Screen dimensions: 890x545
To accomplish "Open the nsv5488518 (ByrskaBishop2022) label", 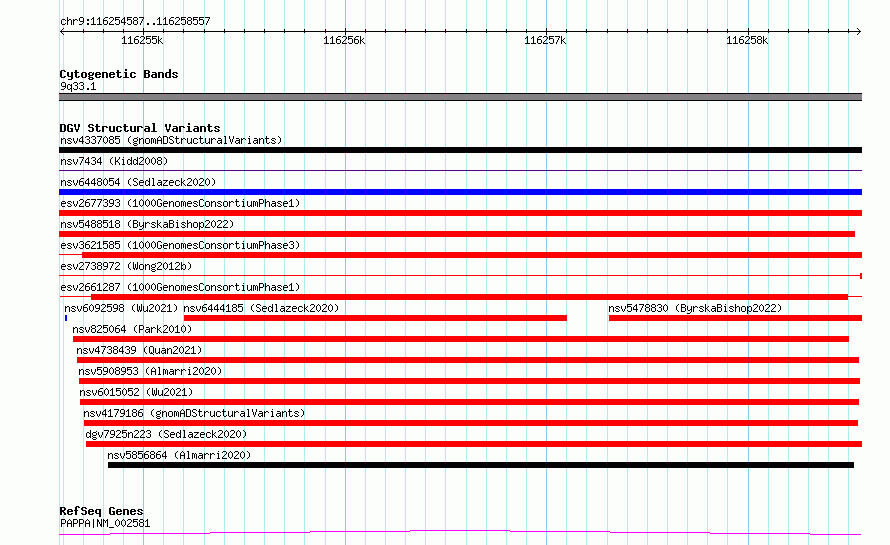I will coord(147,224).
